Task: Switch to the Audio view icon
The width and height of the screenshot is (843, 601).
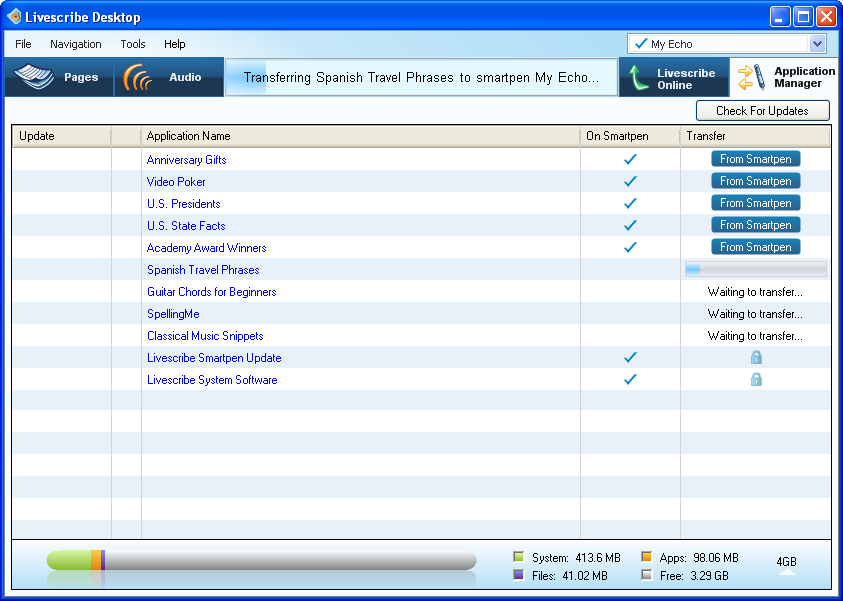Action: 139,78
